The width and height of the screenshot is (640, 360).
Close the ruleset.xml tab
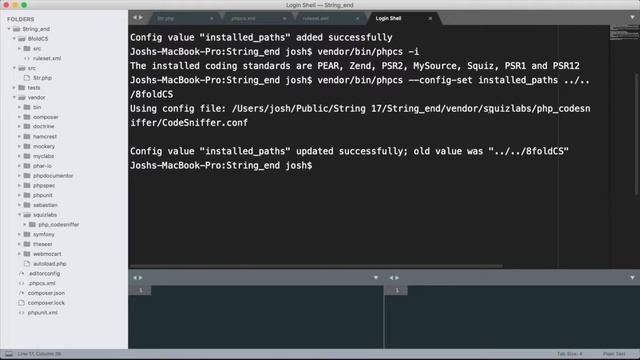(357, 18)
